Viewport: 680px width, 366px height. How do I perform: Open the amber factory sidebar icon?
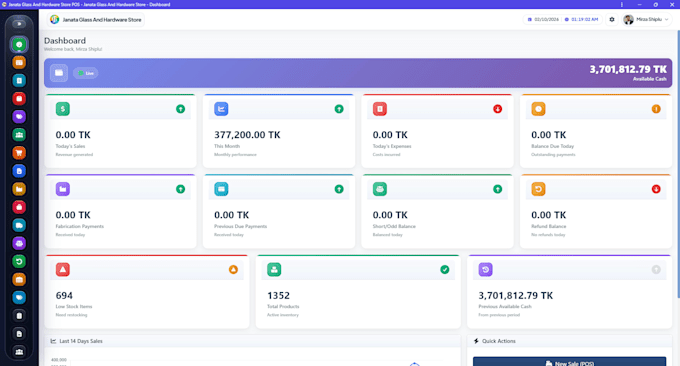point(19,189)
